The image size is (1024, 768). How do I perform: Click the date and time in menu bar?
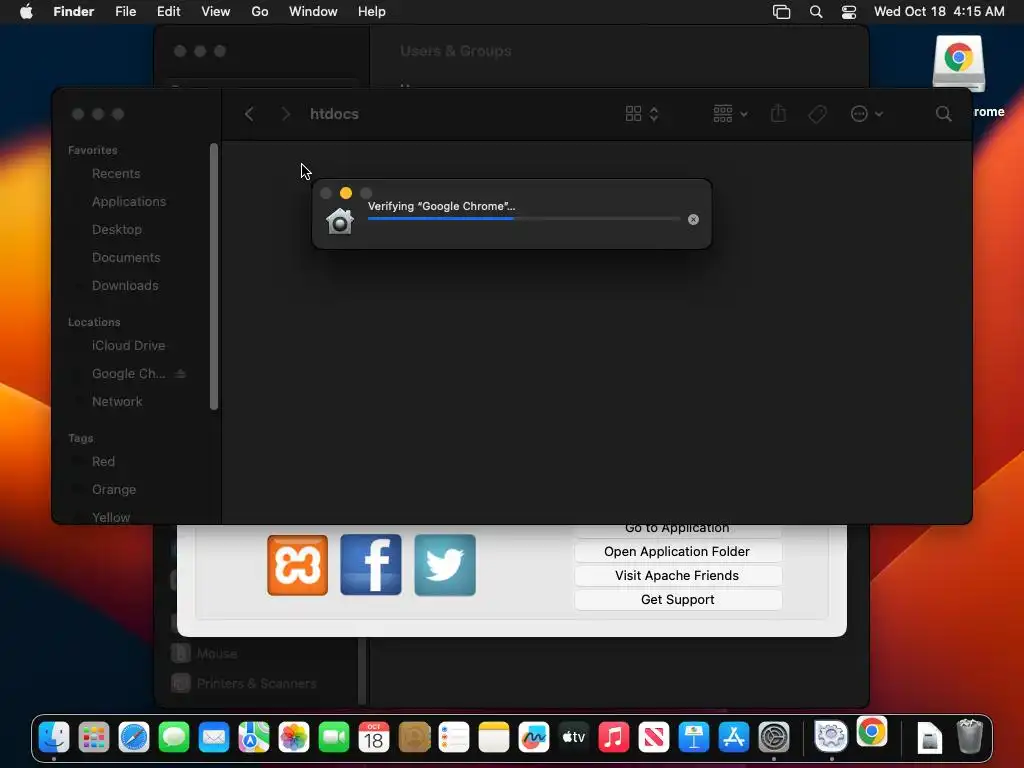click(x=939, y=12)
